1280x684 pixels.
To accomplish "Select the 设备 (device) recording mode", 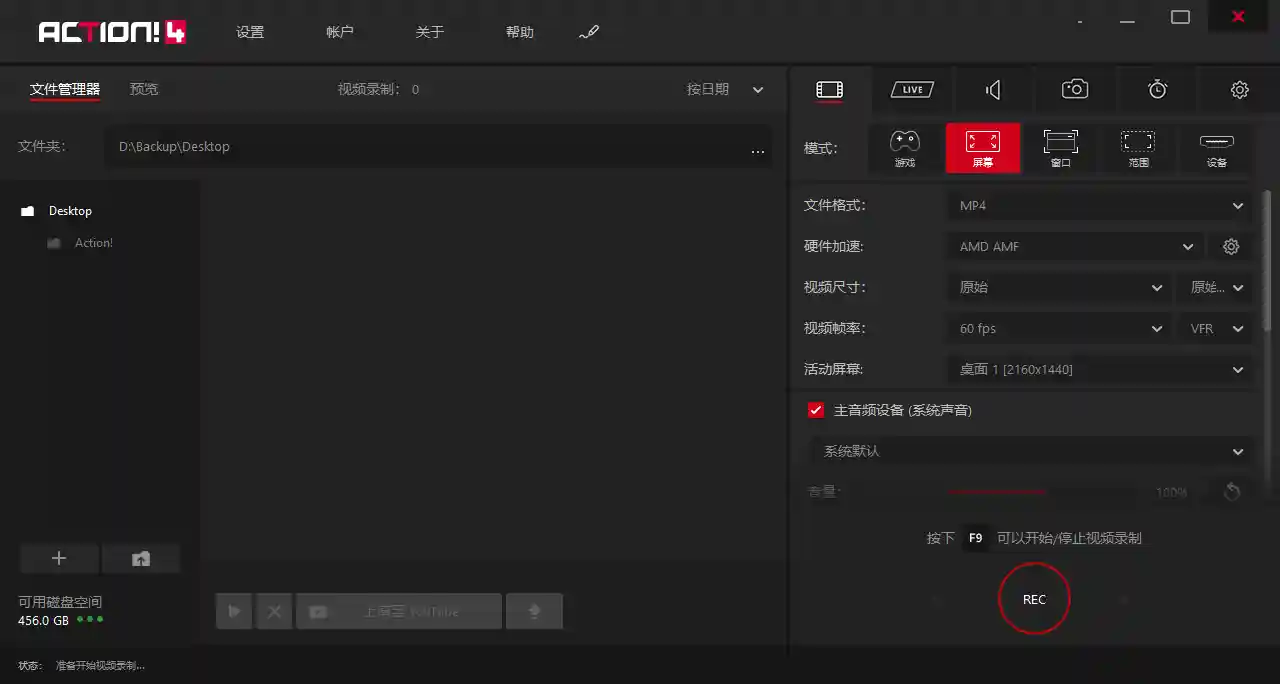I will point(1216,147).
